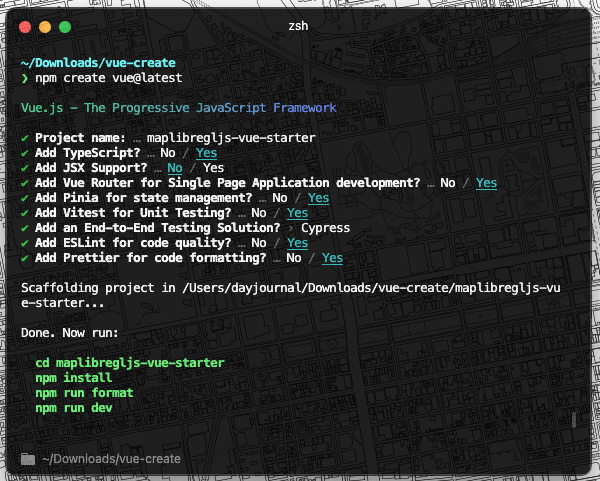The height and width of the screenshot is (481, 600).
Task: Click the checkmark beside Add ESLint
Action: pos(25,243)
